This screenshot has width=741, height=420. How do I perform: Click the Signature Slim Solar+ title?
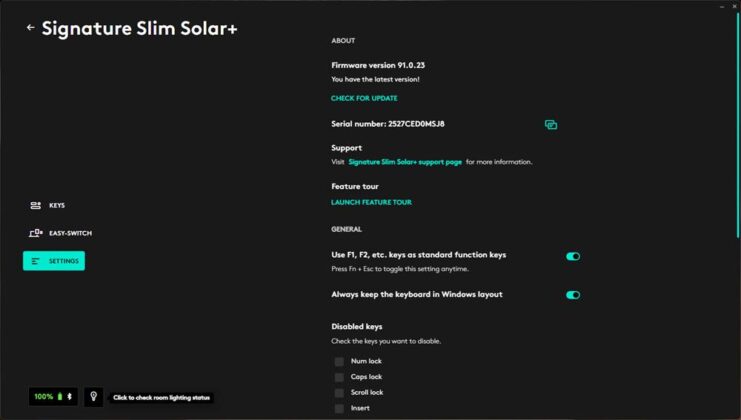click(x=139, y=28)
